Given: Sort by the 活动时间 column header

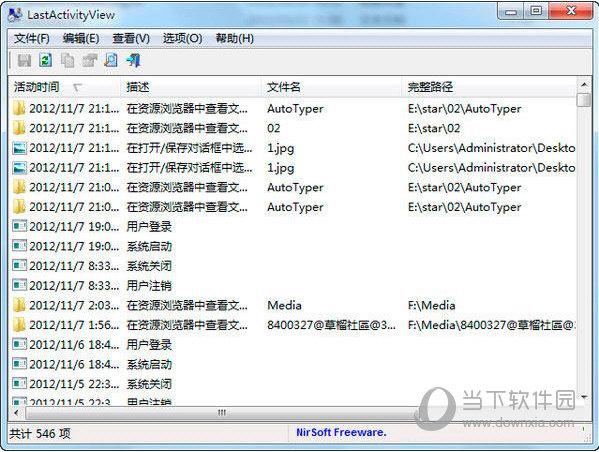Looking at the screenshot, I should click(x=64, y=87).
